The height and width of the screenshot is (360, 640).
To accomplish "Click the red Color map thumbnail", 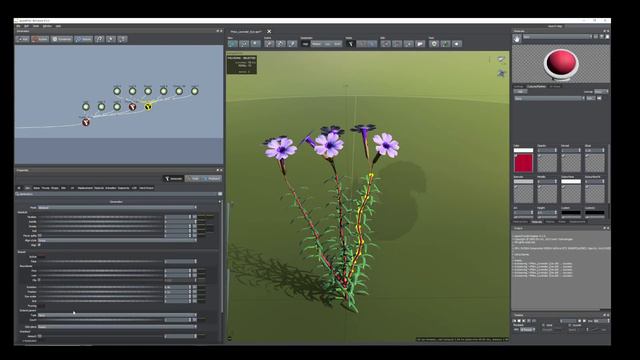I will (x=523, y=163).
